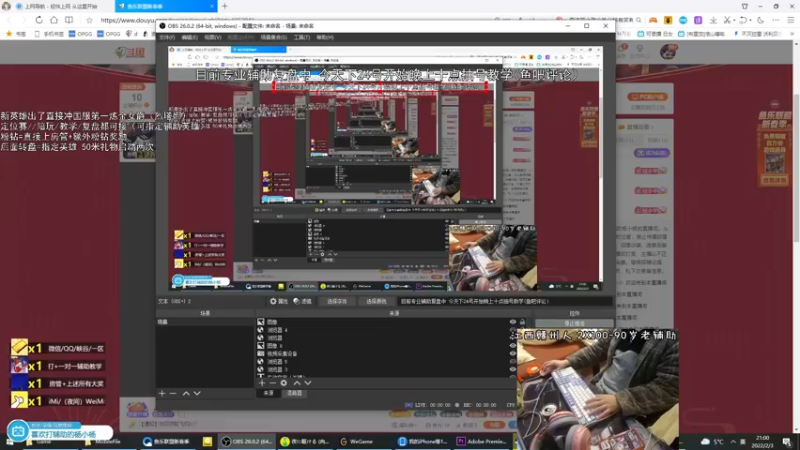
Task: Toggle visibility of top 图像 source
Action: point(513,322)
